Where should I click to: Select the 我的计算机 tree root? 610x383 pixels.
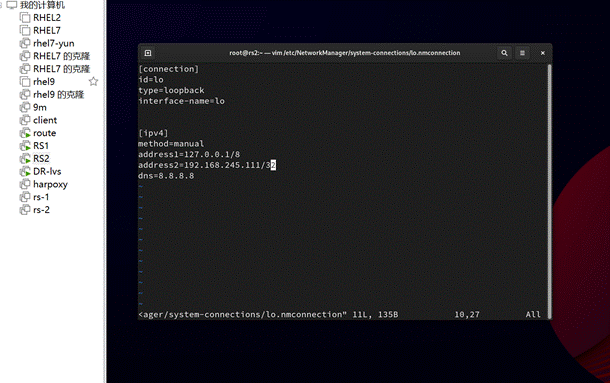[42, 5]
